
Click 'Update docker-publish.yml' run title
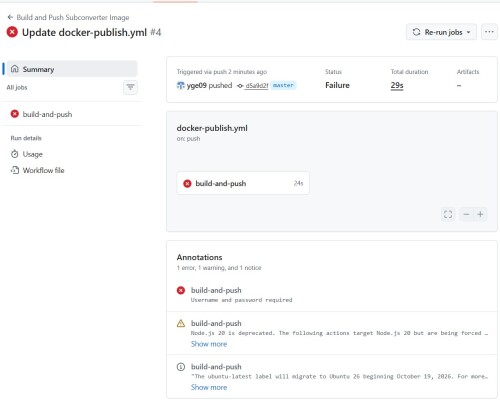(x=84, y=32)
